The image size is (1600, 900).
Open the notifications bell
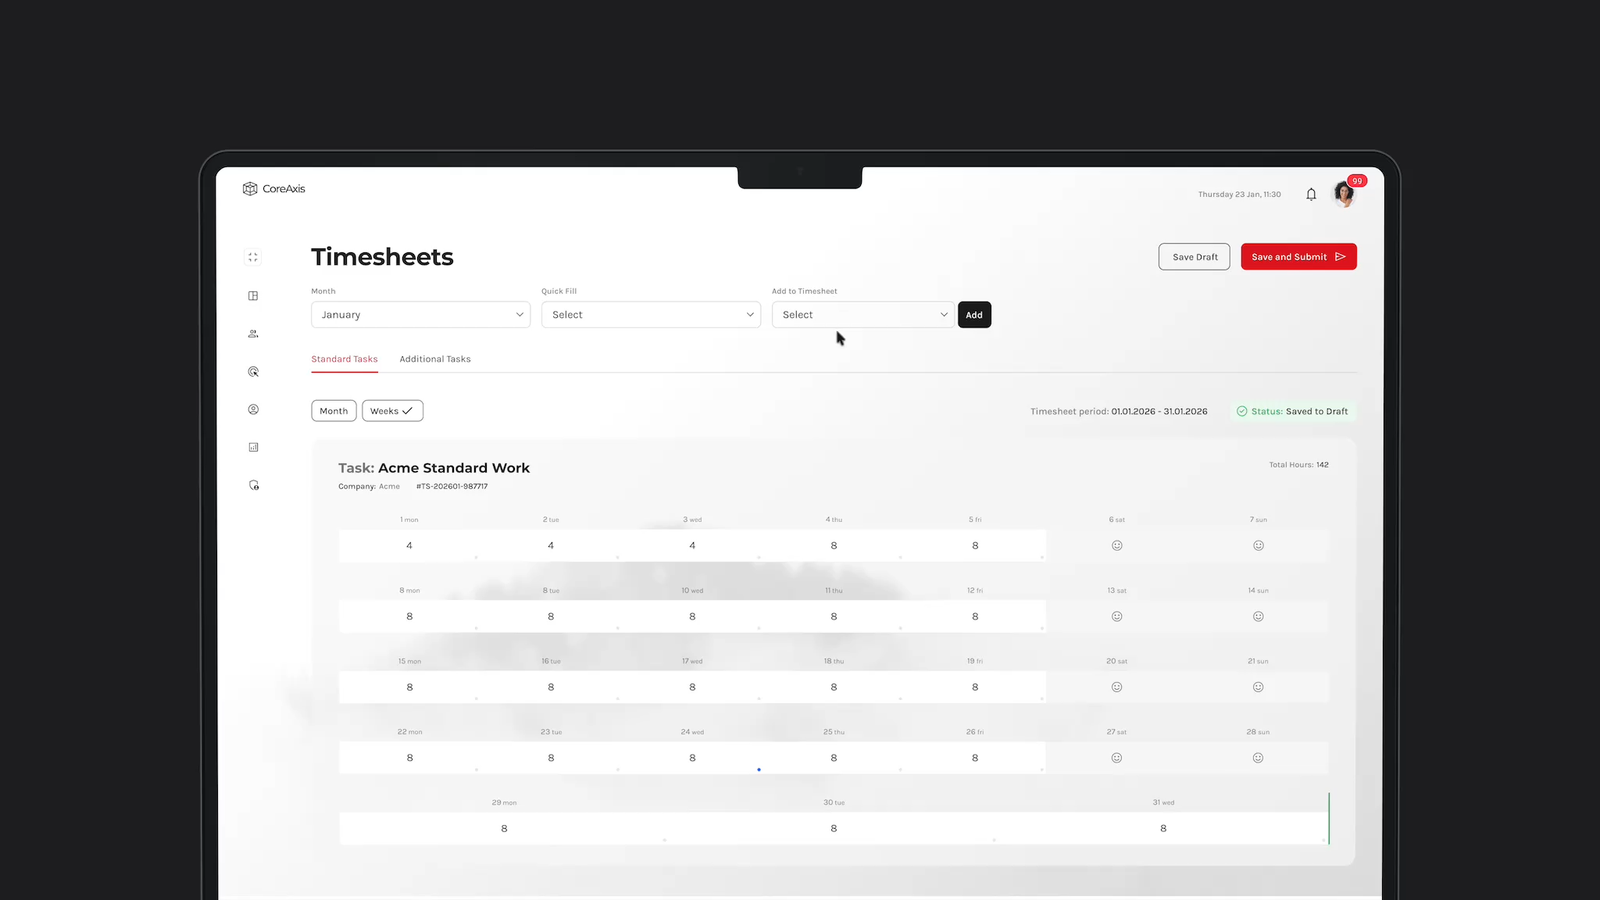click(1311, 193)
